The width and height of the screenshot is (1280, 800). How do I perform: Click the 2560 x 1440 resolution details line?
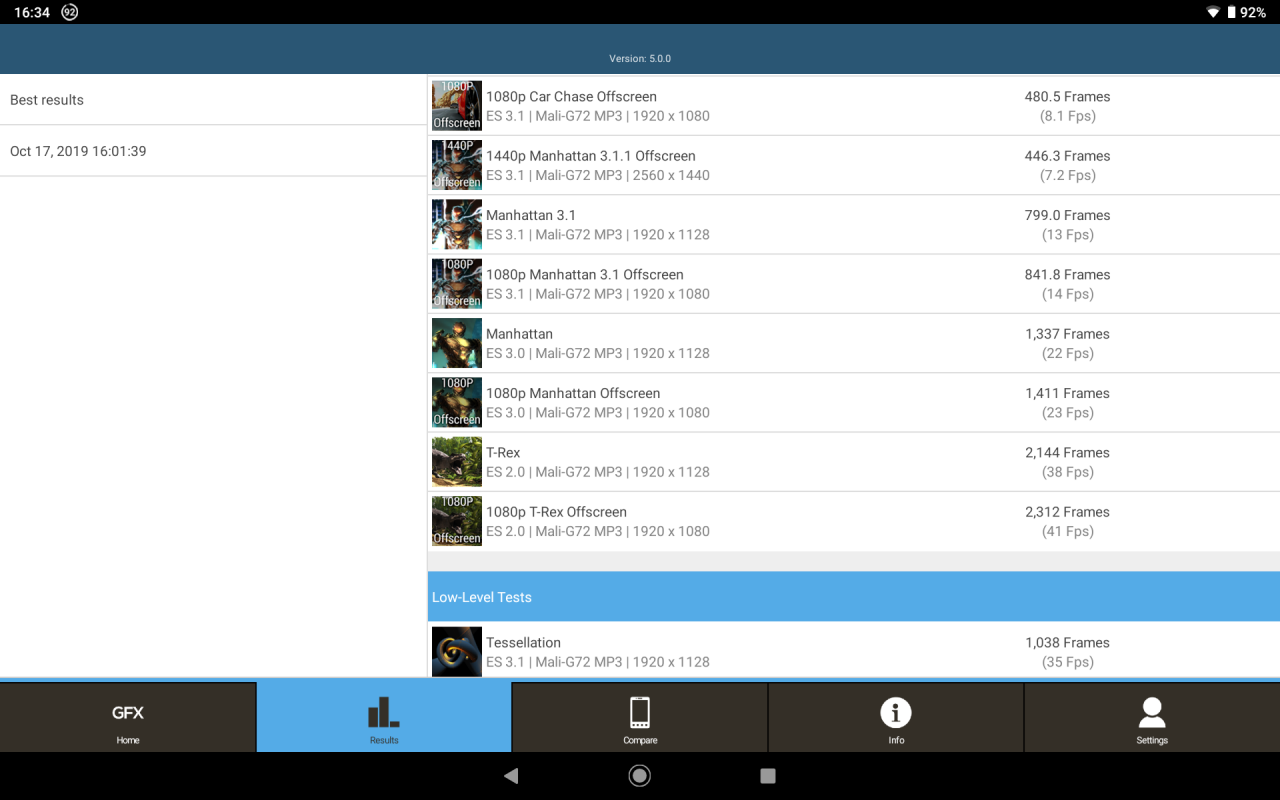598,175
